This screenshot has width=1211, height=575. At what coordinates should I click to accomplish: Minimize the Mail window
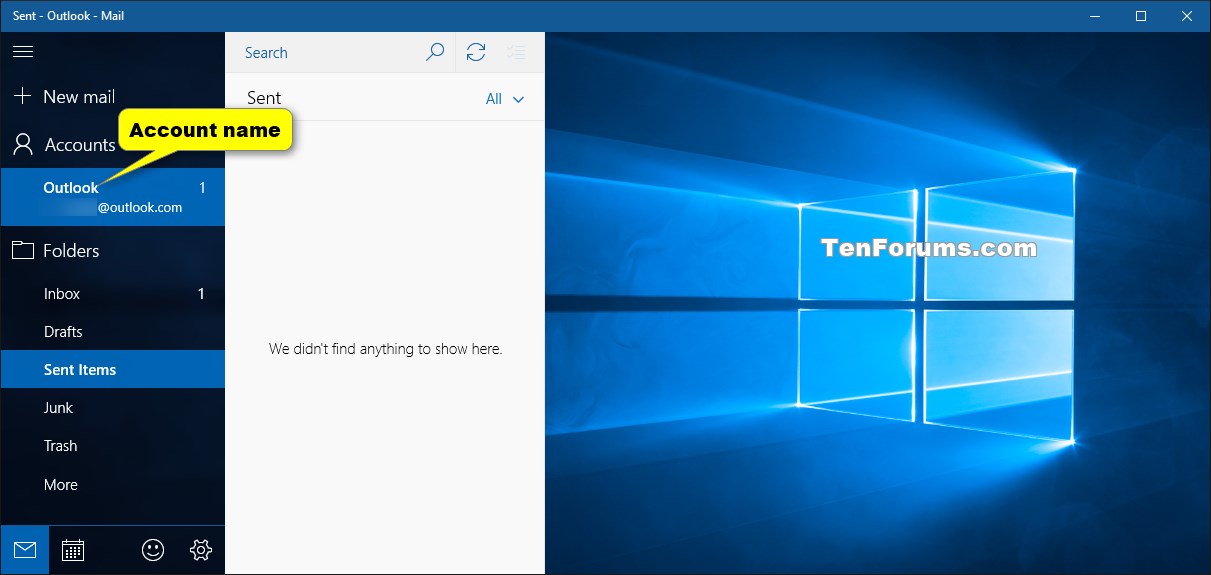click(1095, 16)
